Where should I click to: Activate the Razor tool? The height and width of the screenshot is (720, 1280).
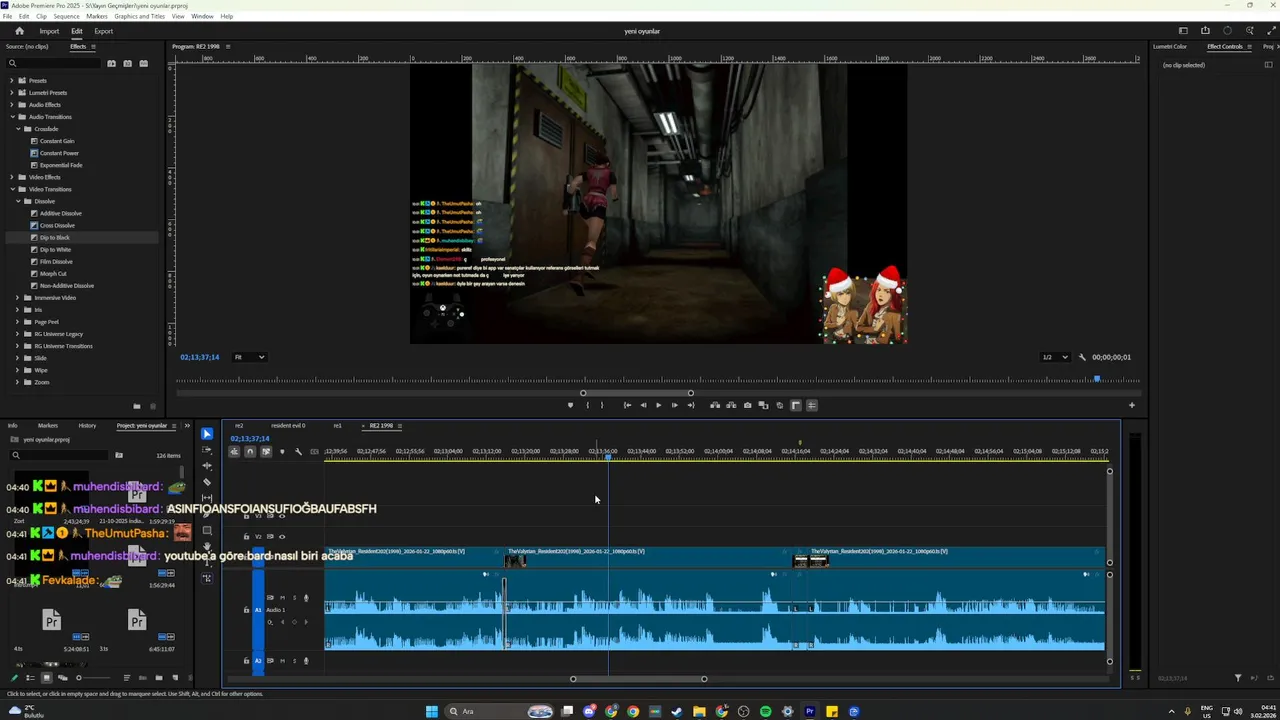207,482
